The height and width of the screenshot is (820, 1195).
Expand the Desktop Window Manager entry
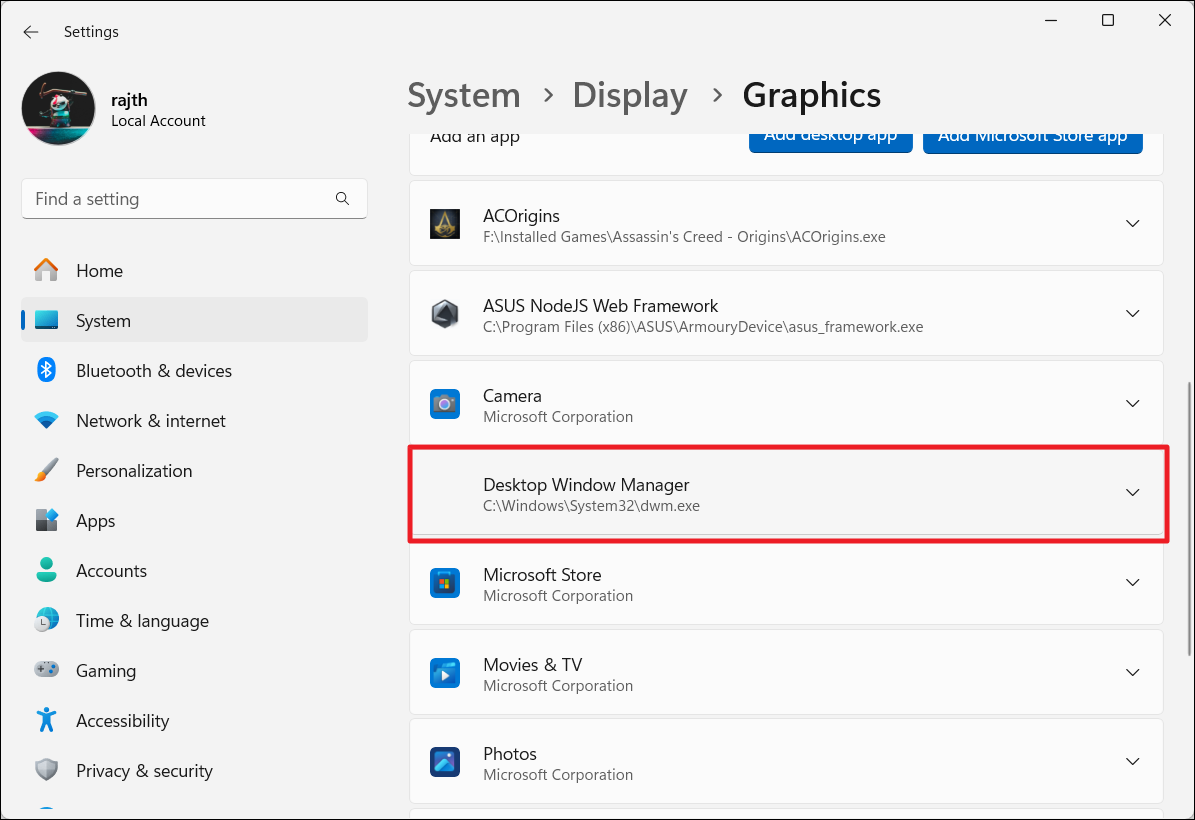coord(1132,493)
